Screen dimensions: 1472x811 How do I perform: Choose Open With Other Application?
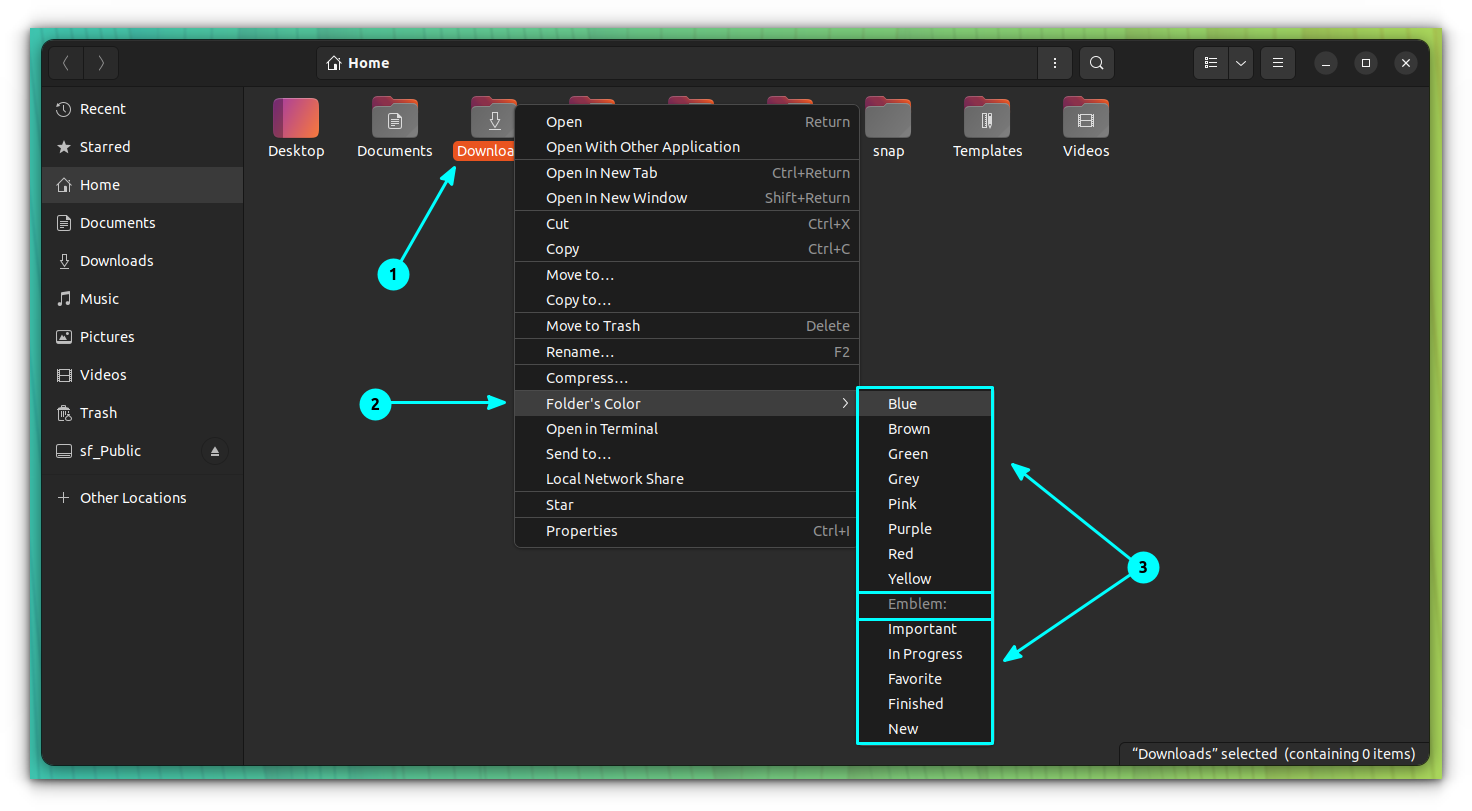coord(687,147)
